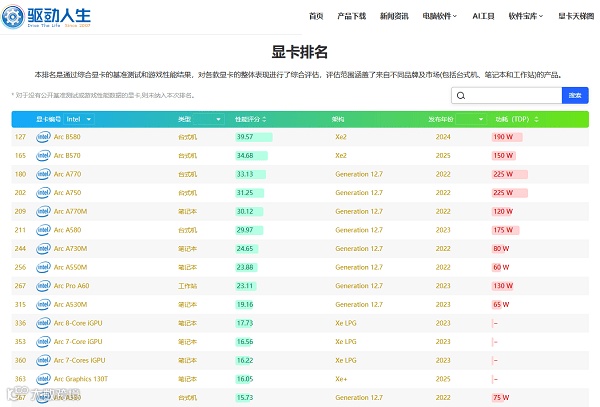The height and width of the screenshot is (407, 600).
Task: Open the Arc B570 link
Action: 67,156
